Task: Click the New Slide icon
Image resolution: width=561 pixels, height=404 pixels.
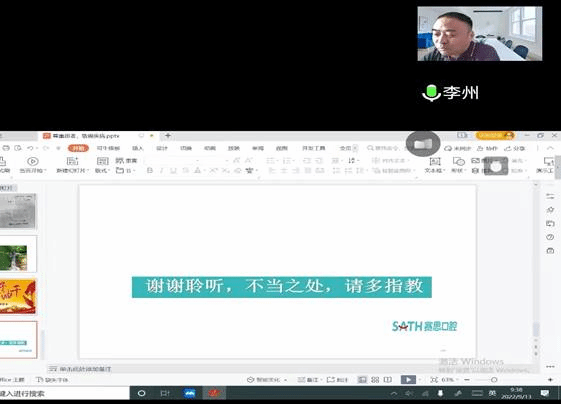Action: [x=72, y=161]
